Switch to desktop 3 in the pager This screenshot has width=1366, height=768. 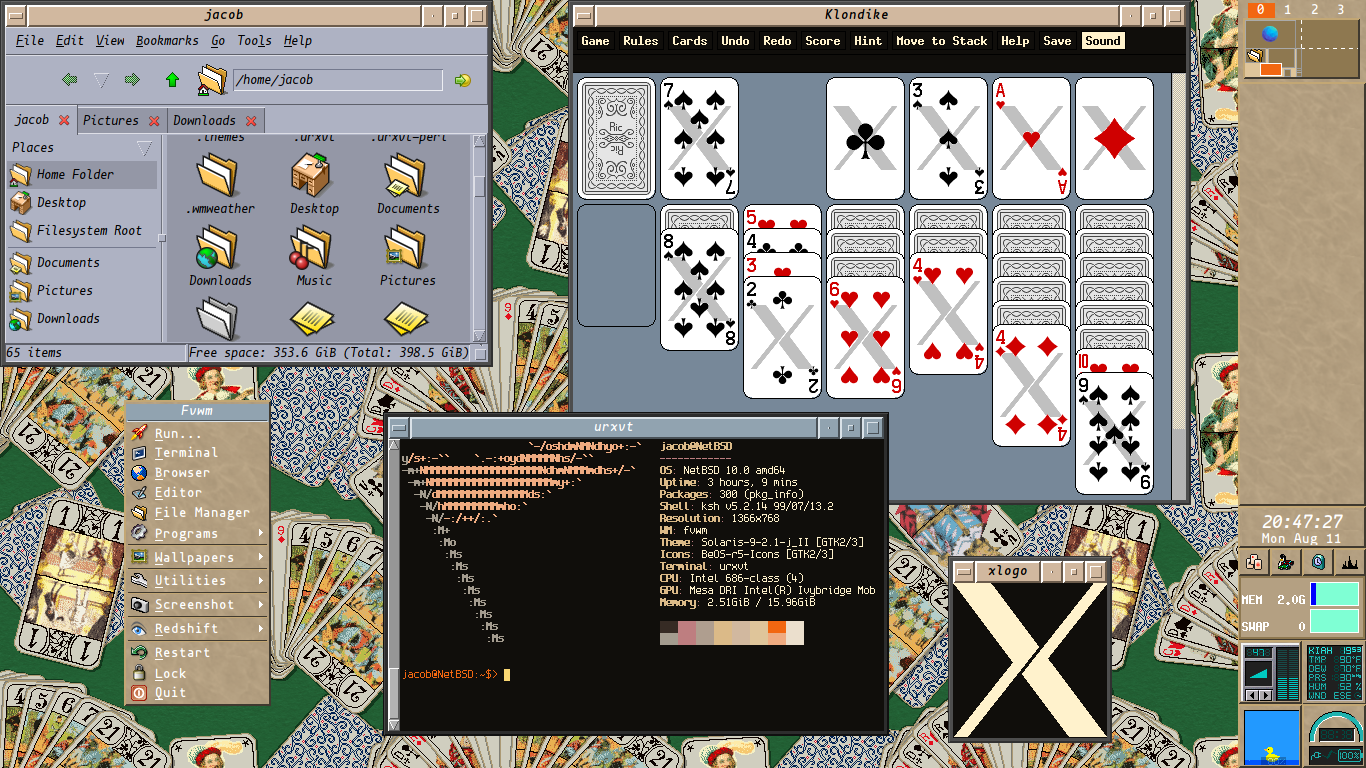pyautogui.click(x=1341, y=10)
